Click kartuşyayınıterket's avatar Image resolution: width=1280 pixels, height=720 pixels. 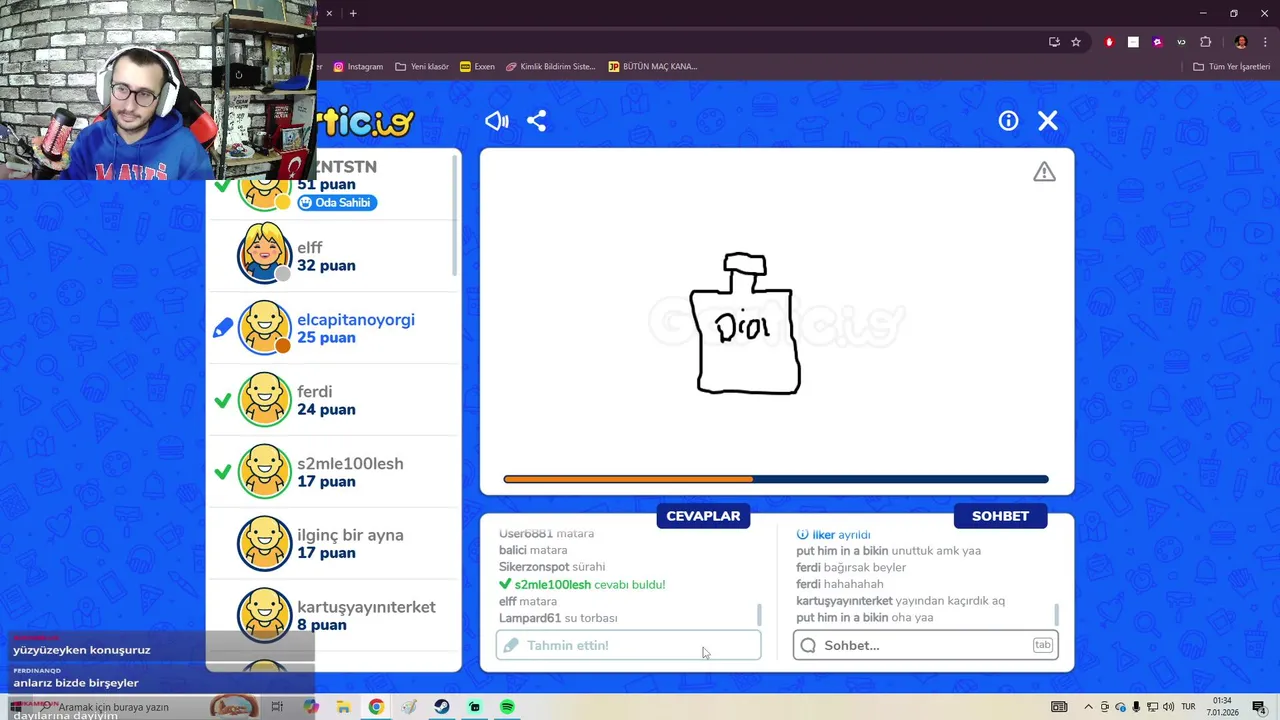[265, 615]
